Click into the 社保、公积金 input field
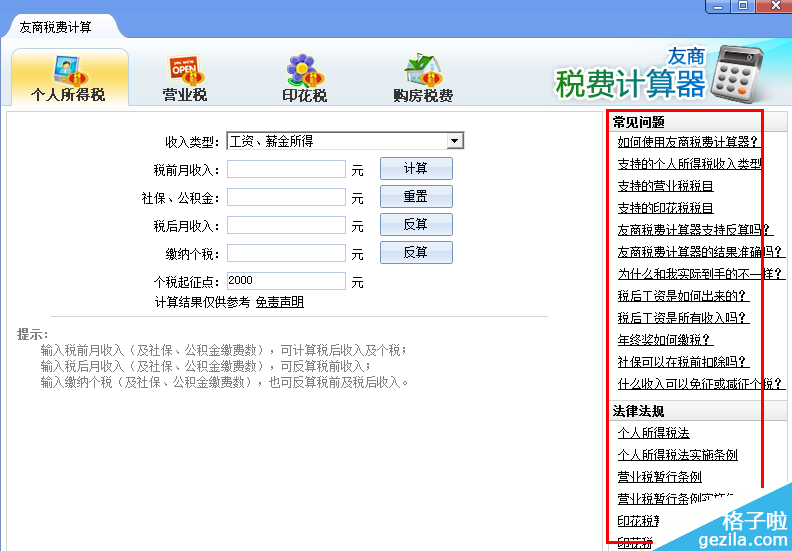This screenshot has width=792, height=551. [286, 198]
